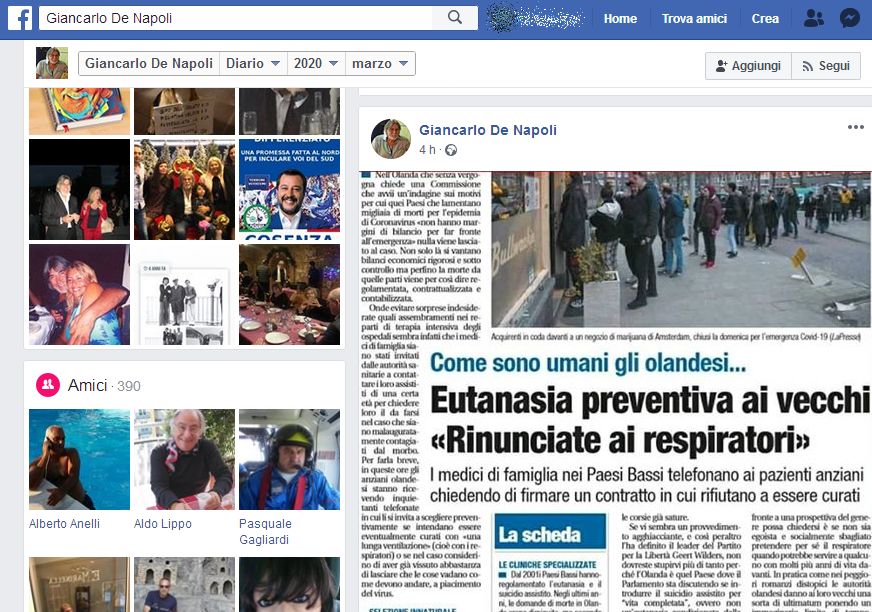
Task: Open the Christmas group photo with Santa
Action: pos(185,189)
